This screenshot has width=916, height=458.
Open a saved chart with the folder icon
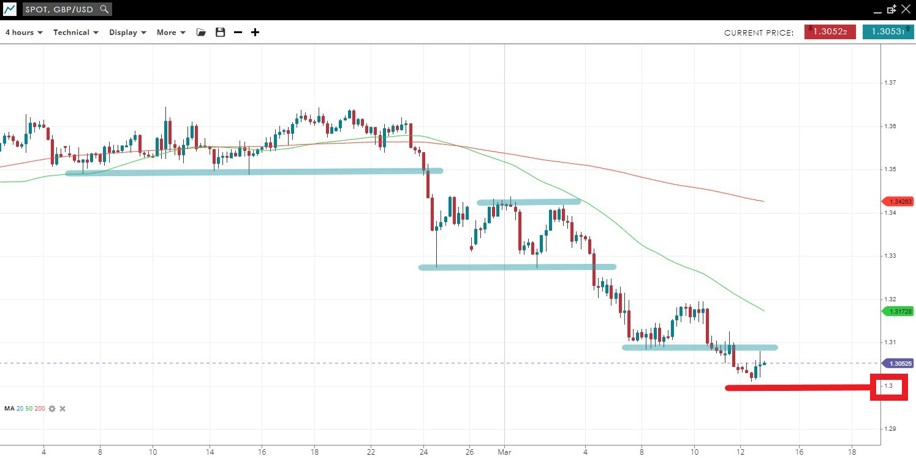click(x=201, y=32)
